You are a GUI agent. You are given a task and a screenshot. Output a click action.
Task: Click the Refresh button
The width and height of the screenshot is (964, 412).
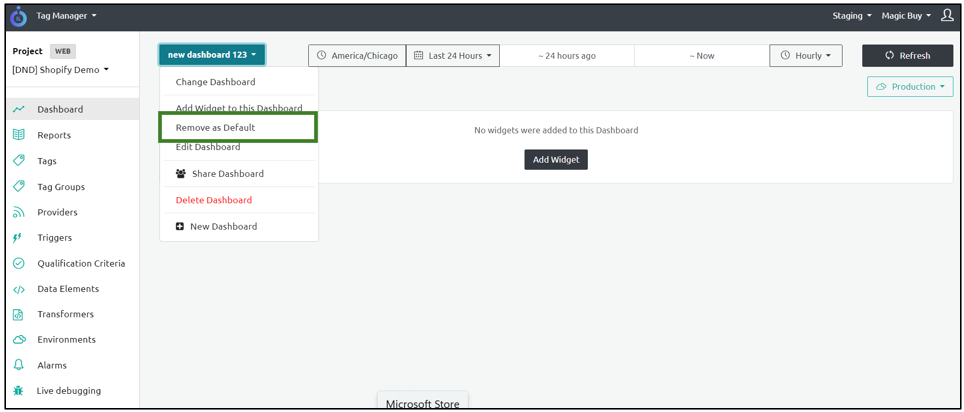click(x=907, y=55)
